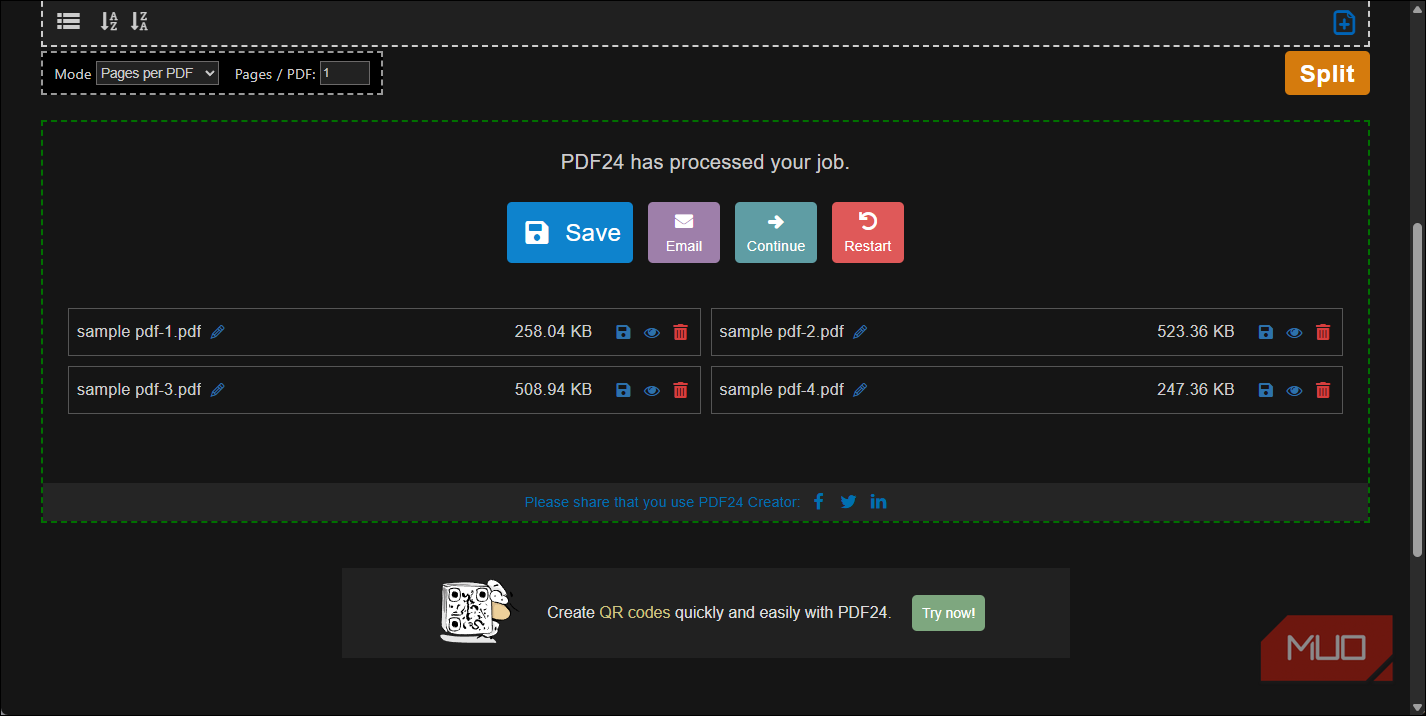Image resolution: width=1426 pixels, height=716 pixels.
Task: Delete sample pdf-2.pdf with trash icon
Action: 1323,332
